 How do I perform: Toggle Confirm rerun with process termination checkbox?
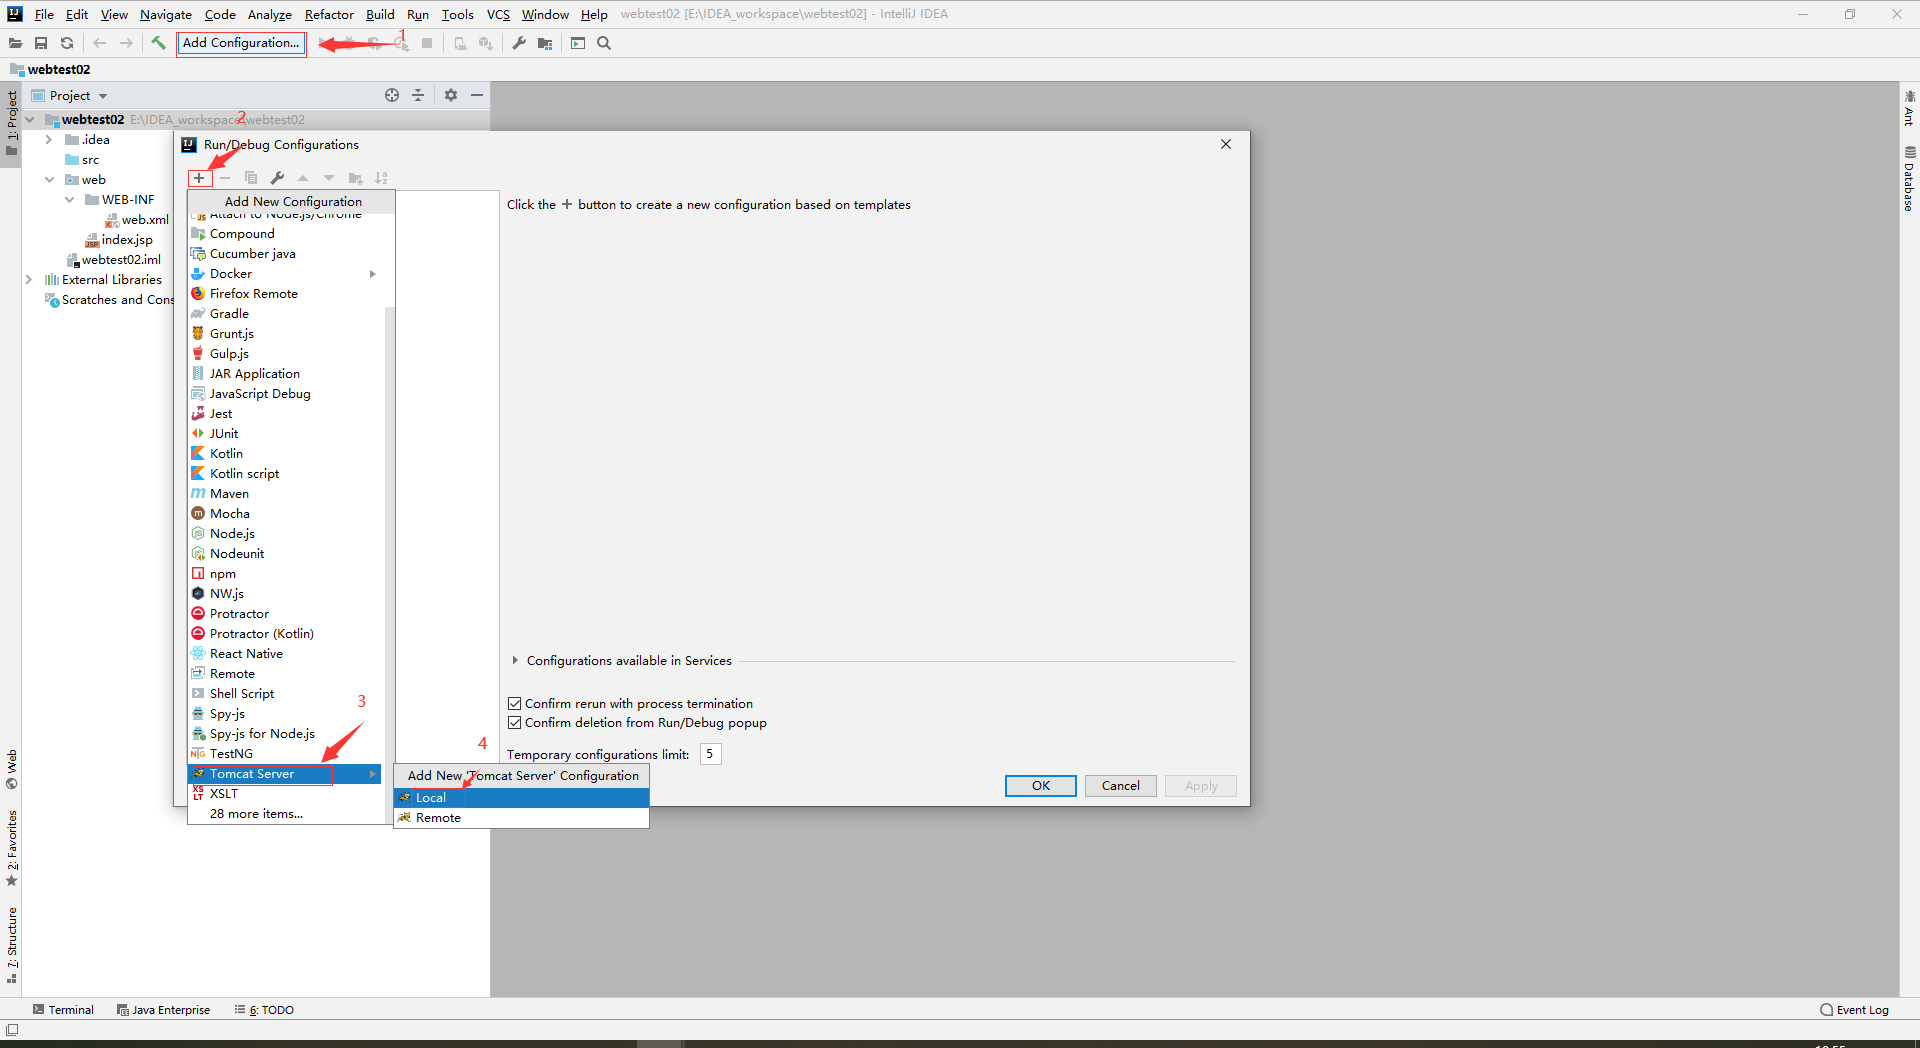(x=515, y=703)
